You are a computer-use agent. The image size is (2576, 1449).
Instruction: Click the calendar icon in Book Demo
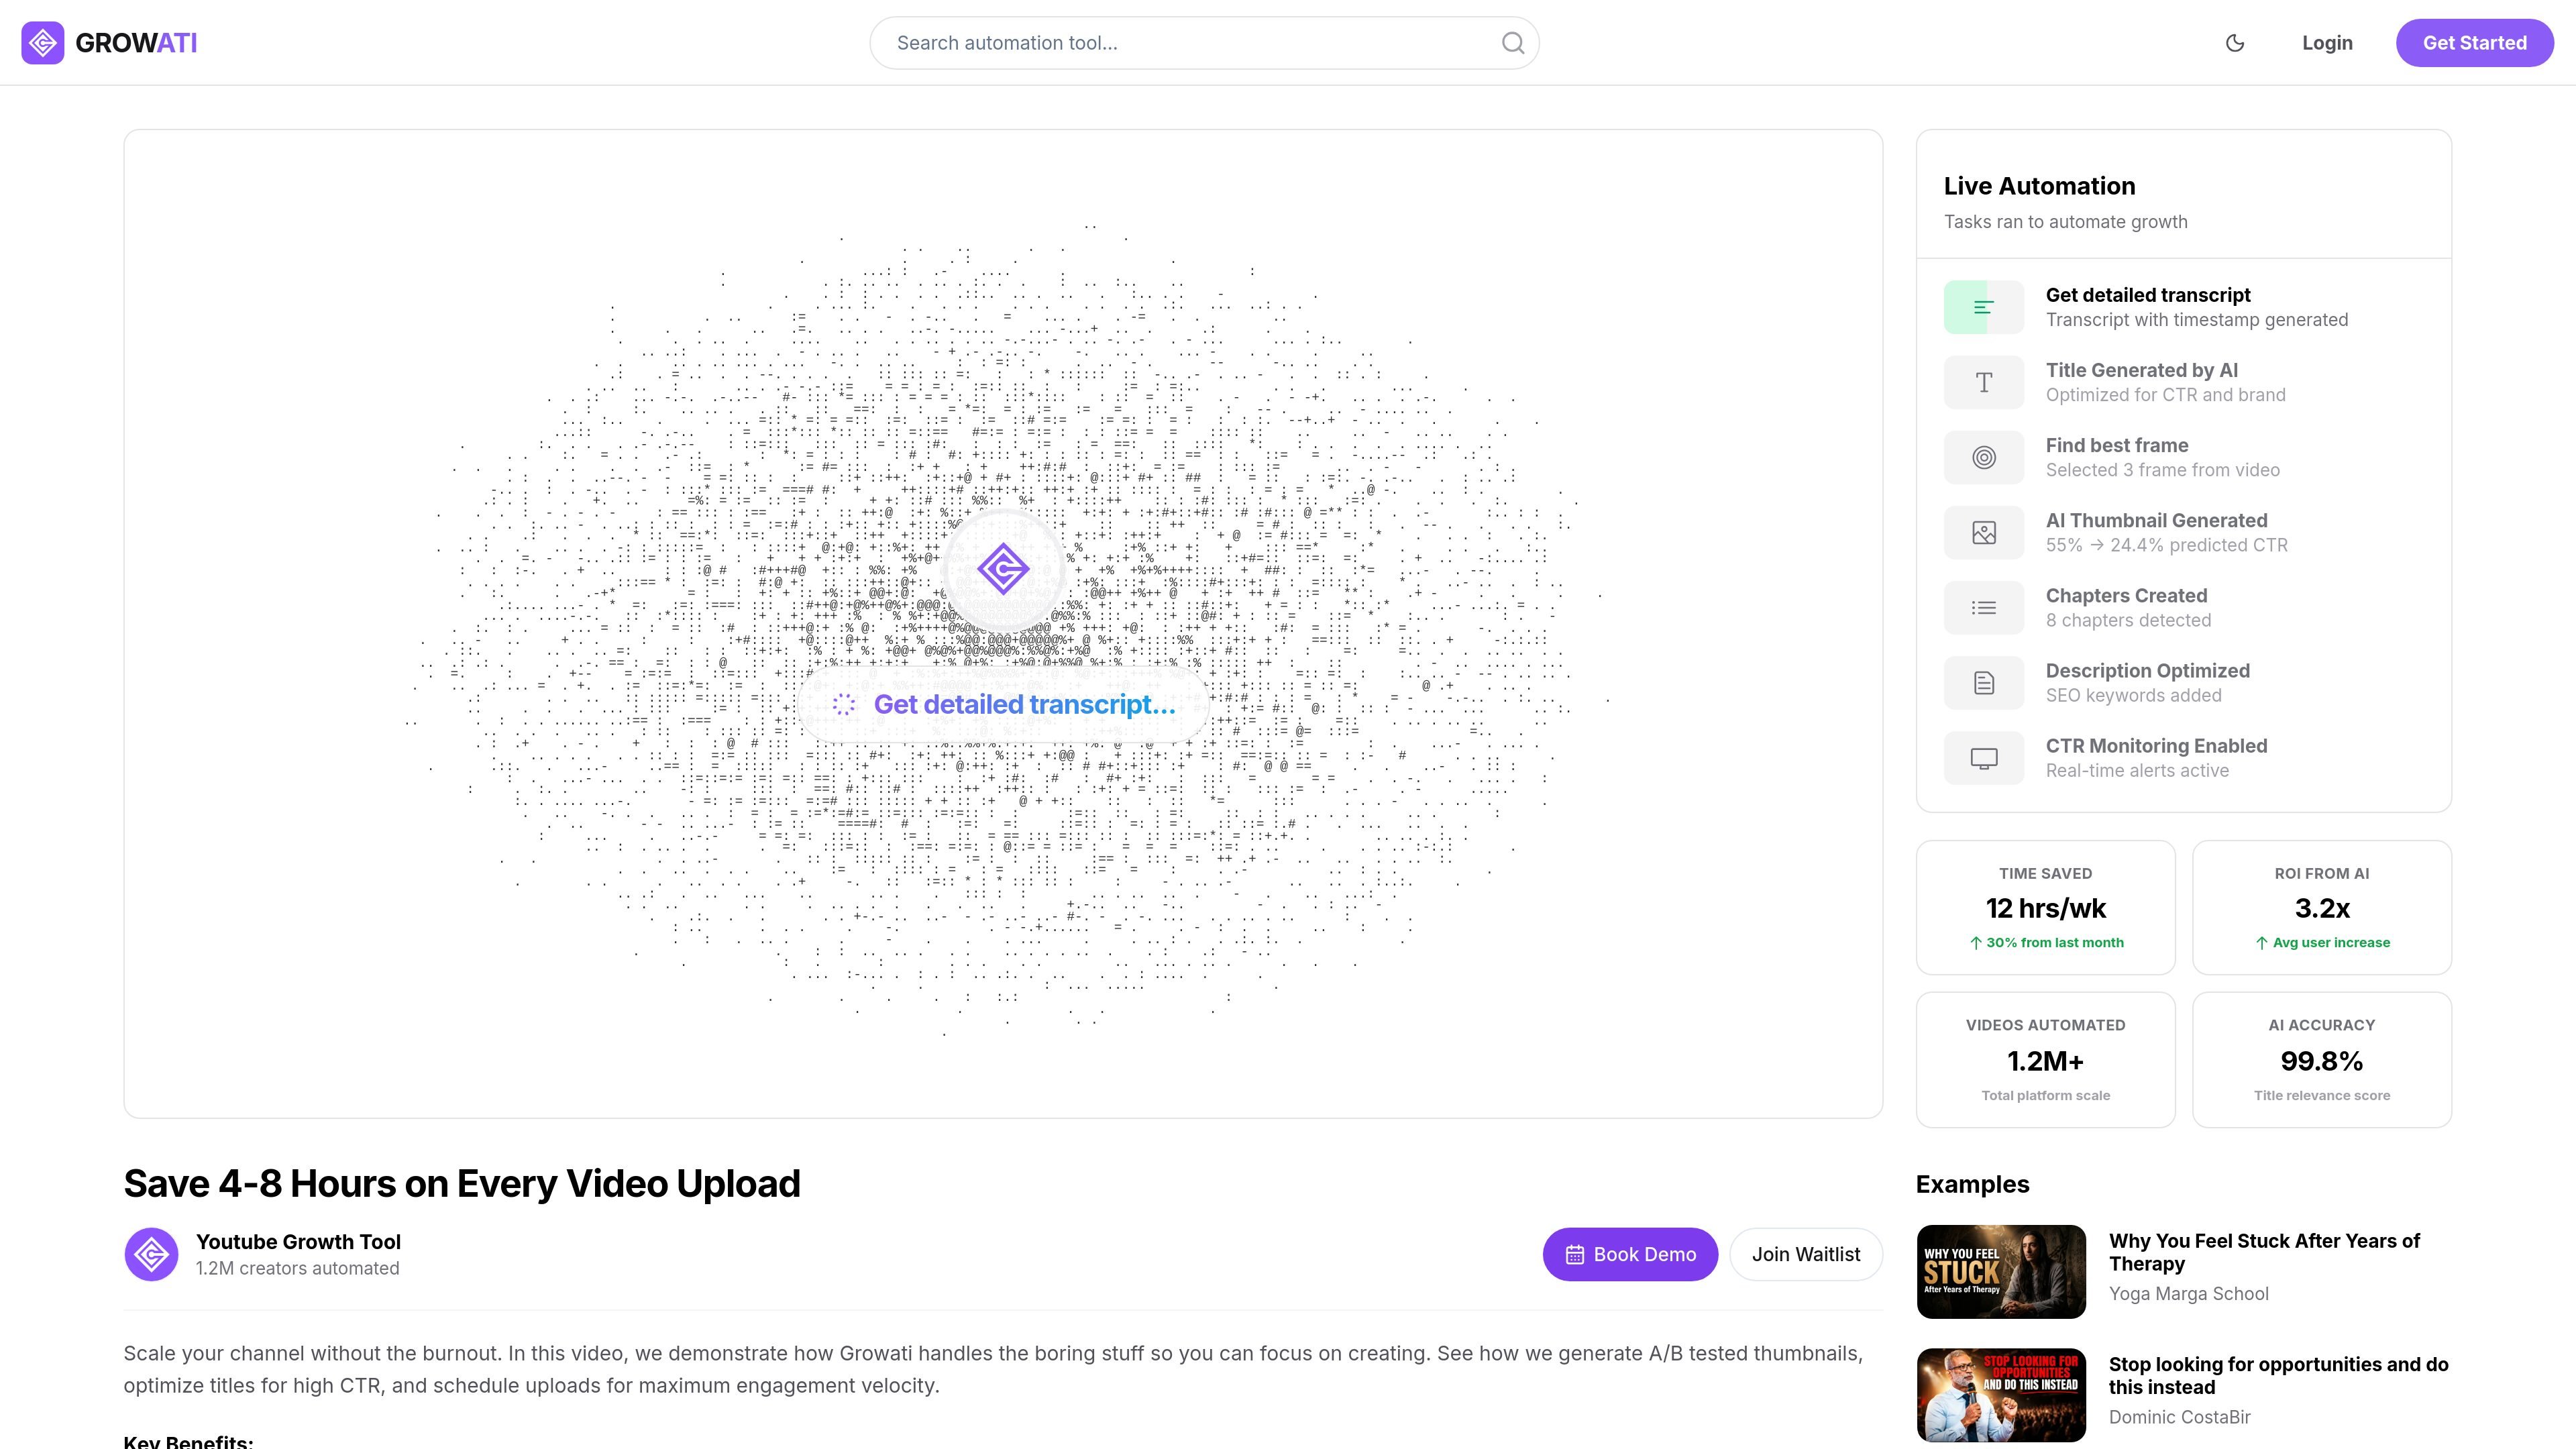pyautogui.click(x=1575, y=1255)
